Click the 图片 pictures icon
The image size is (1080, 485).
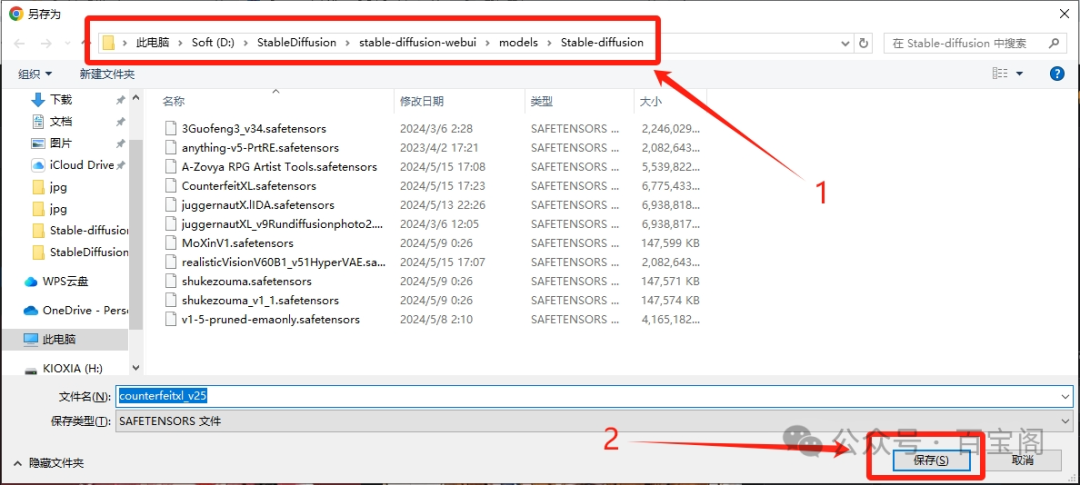point(39,143)
